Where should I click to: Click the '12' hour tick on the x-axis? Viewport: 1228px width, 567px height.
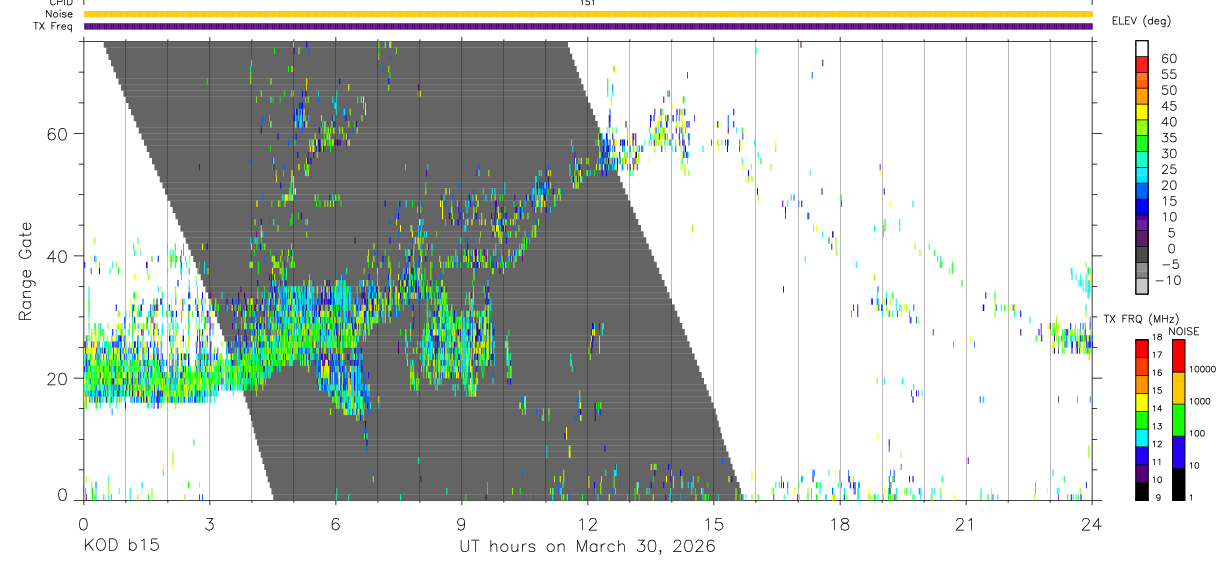[x=587, y=523]
